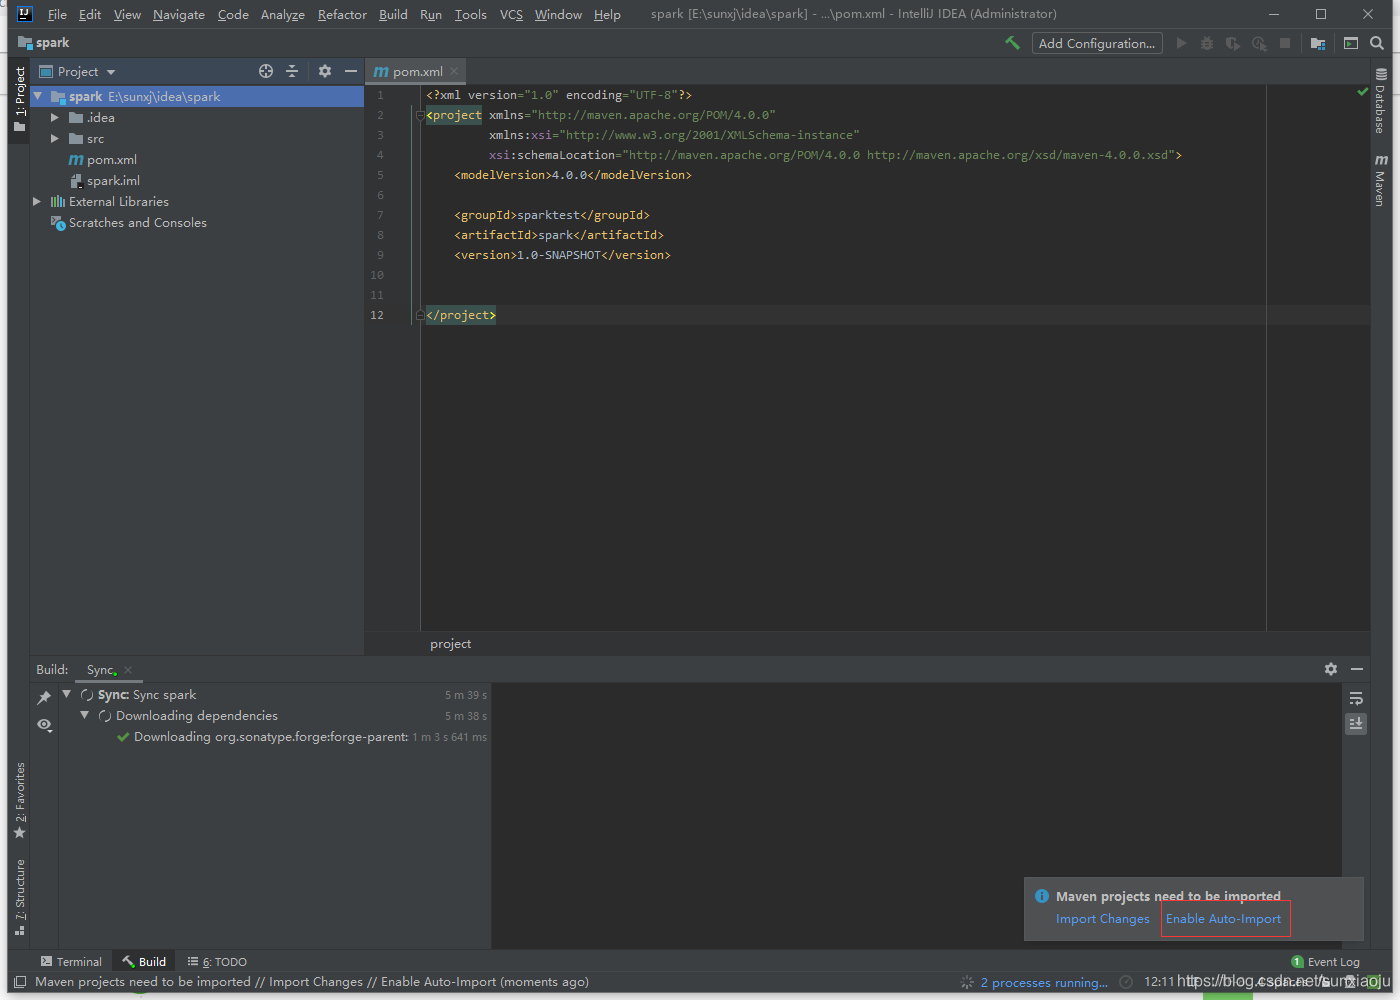The width and height of the screenshot is (1400, 1000).
Task: Collapse the Sync spark build node
Action: [x=67, y=694]
